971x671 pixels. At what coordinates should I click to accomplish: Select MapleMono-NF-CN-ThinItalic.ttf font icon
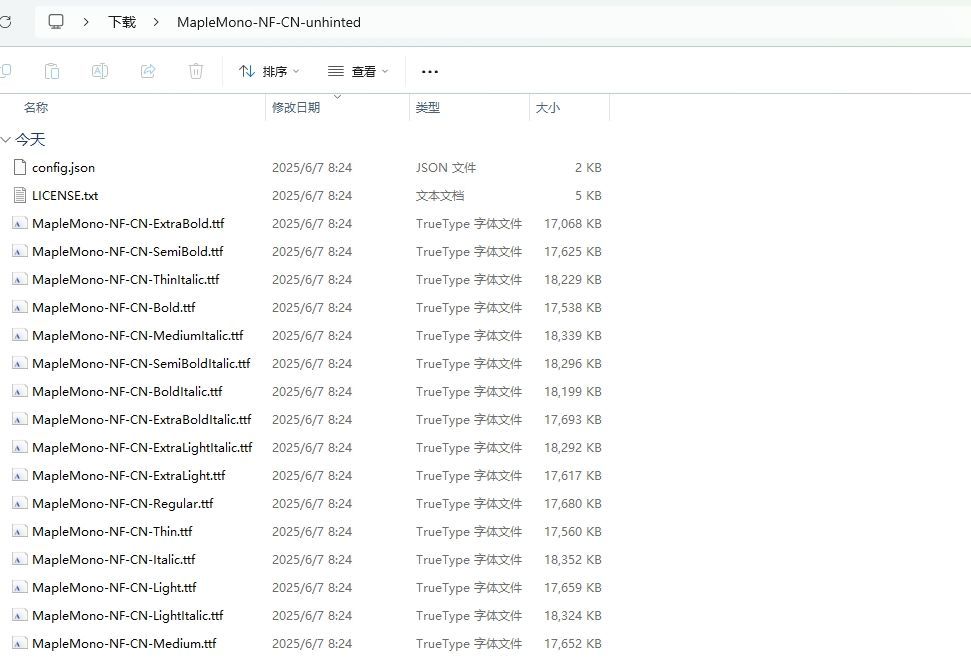pos(20,280)
